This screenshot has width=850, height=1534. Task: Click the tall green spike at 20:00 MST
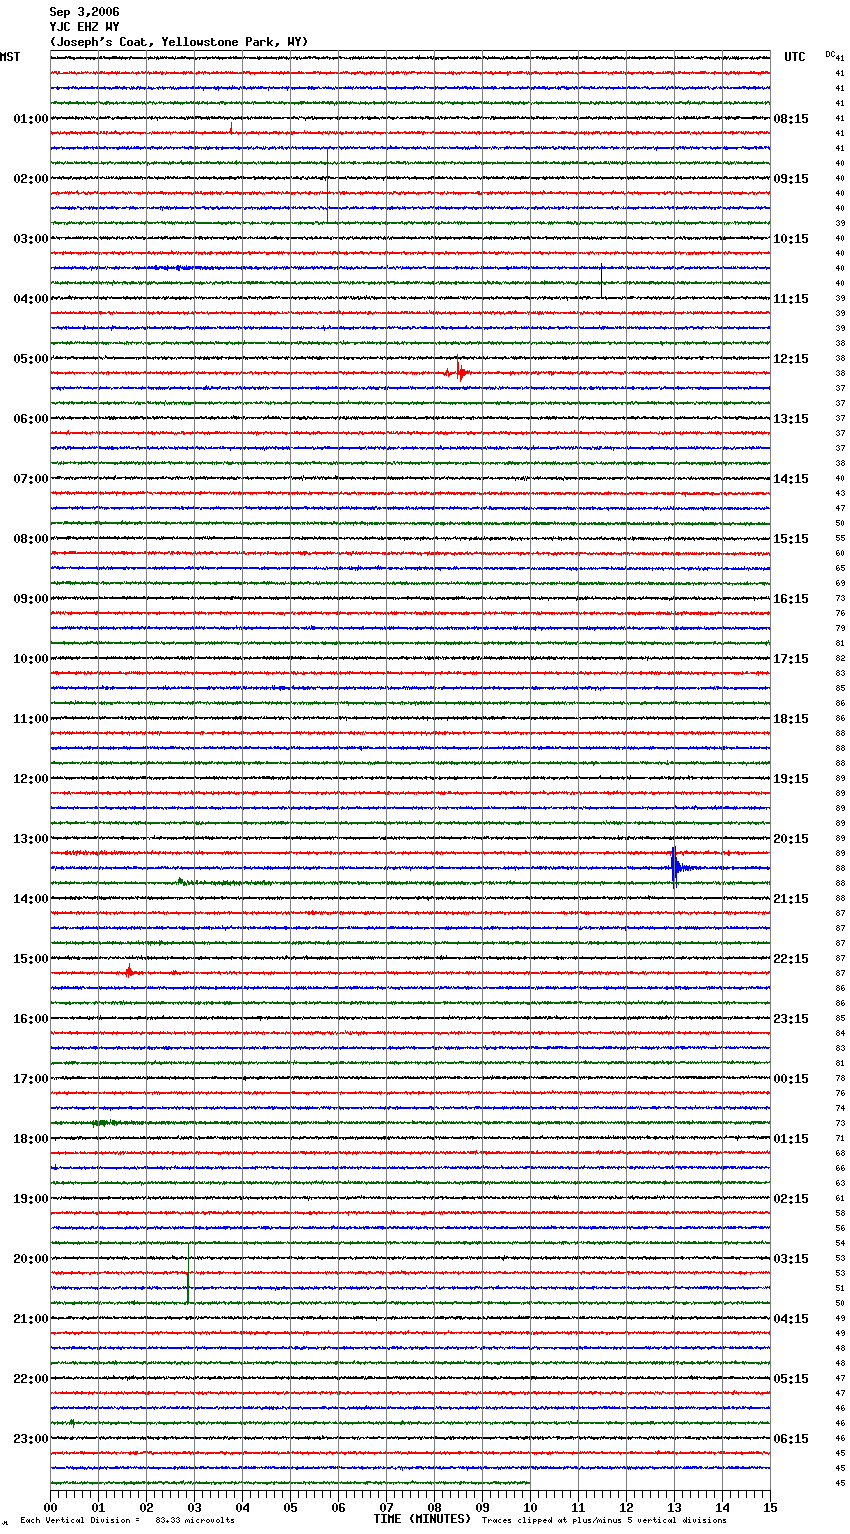coord(188,1273)
